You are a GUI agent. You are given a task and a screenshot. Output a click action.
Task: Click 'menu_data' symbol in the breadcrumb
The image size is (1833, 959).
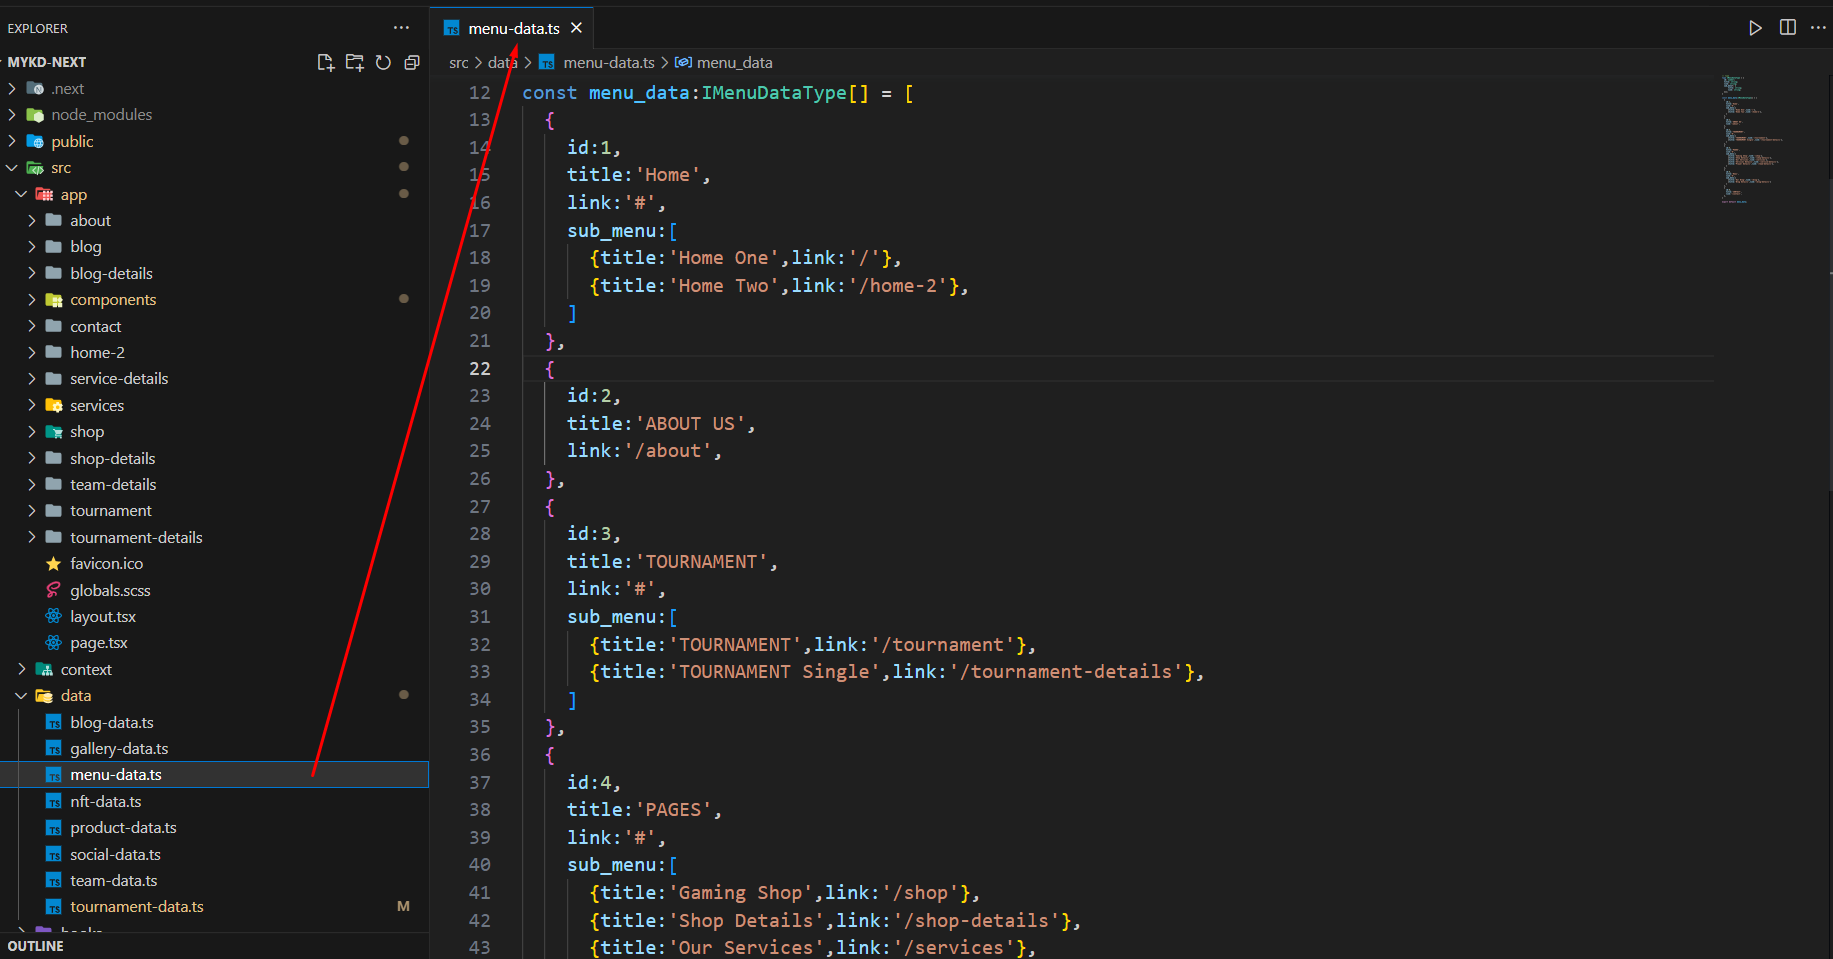[x=734, y=62]
